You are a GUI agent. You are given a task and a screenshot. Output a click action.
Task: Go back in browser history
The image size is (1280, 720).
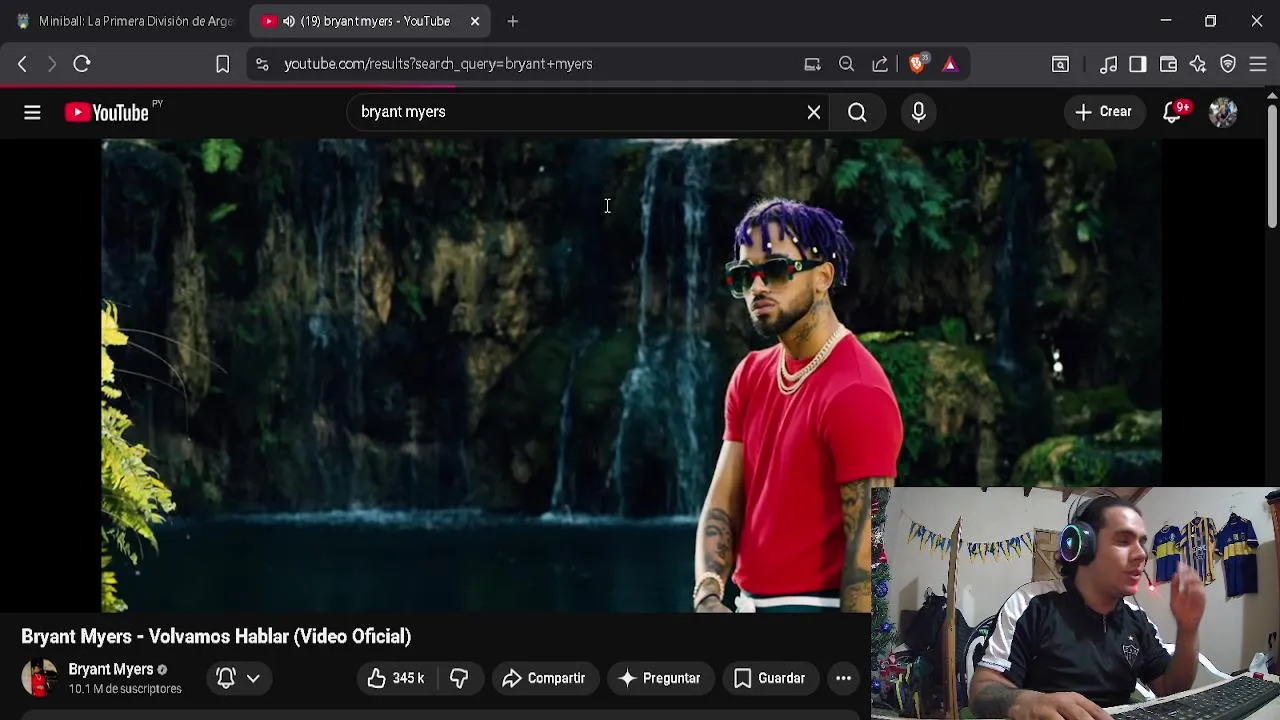22,64
